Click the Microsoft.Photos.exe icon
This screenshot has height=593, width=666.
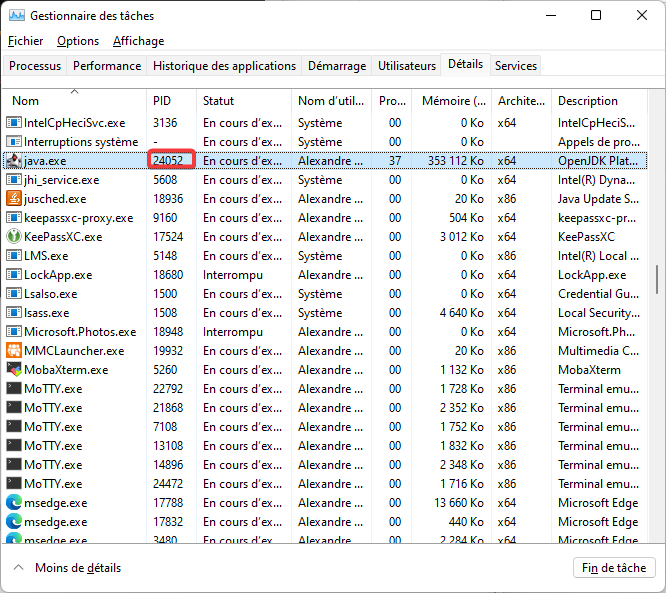[14, 331]
